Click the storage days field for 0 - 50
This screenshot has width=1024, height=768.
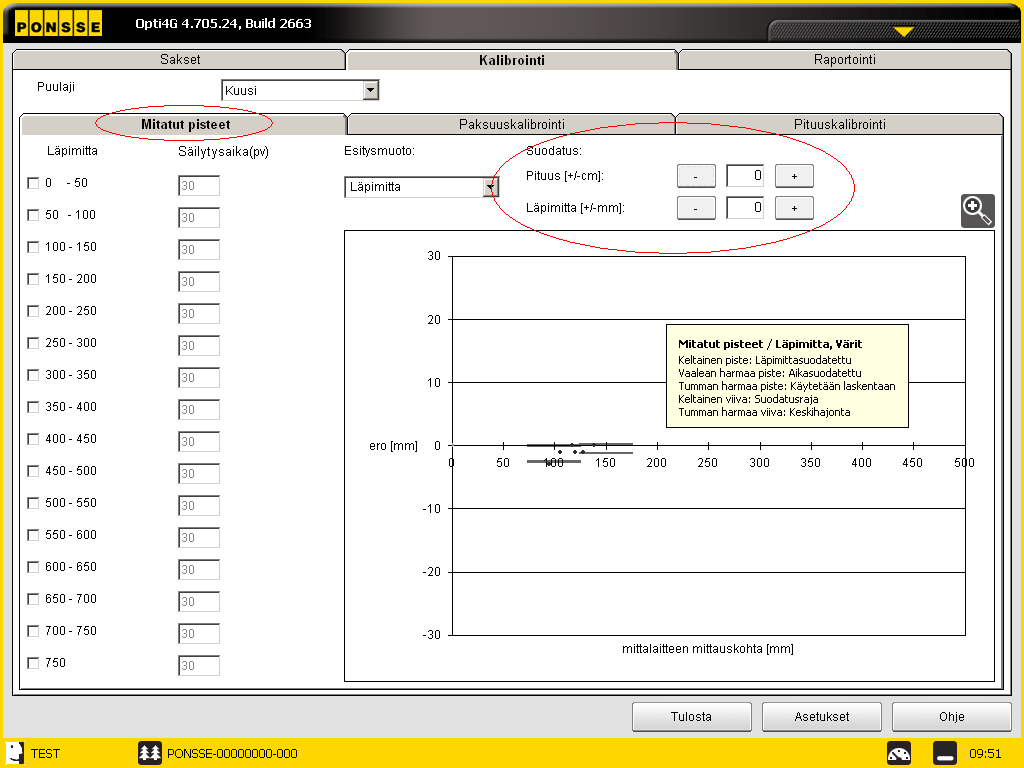199,185
